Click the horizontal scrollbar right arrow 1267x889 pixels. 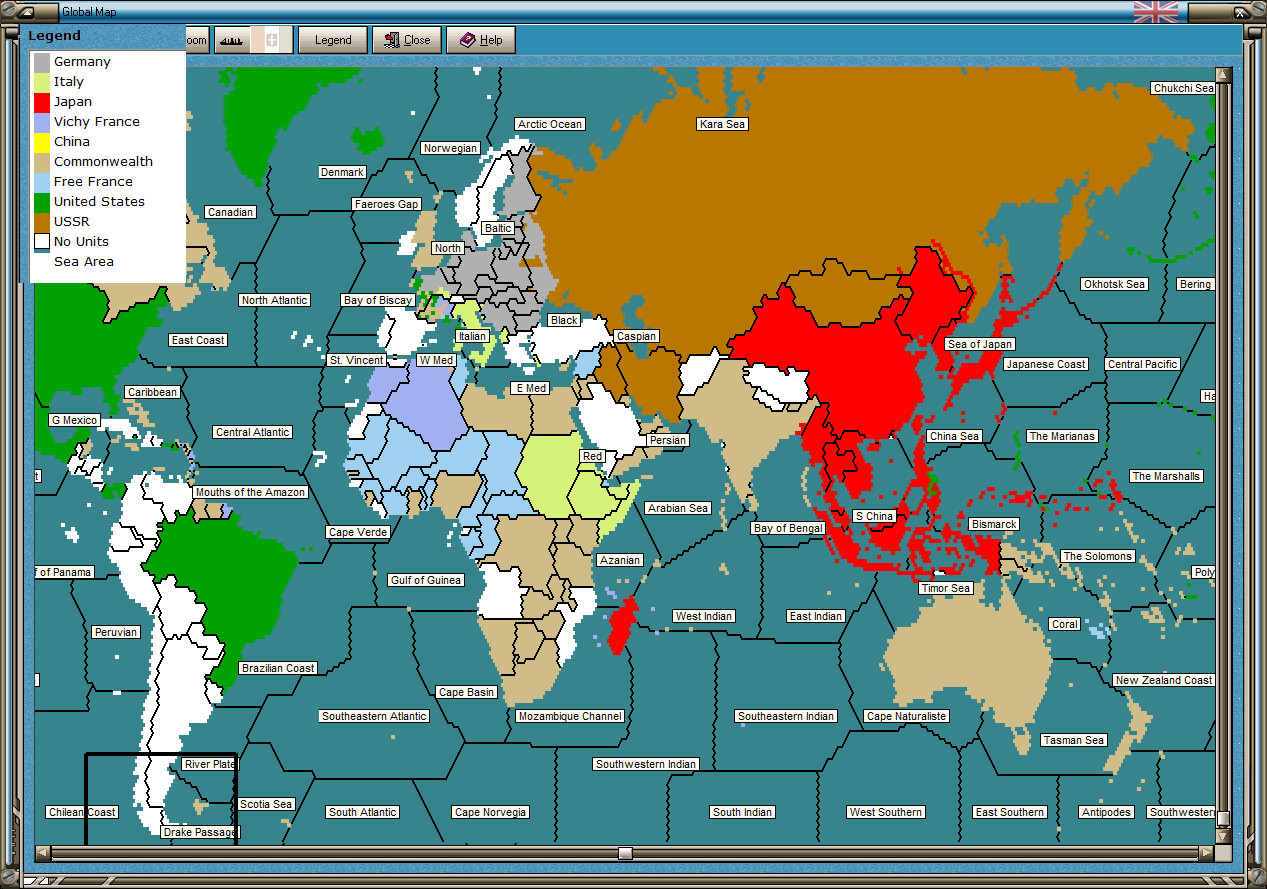(1206, 853)
